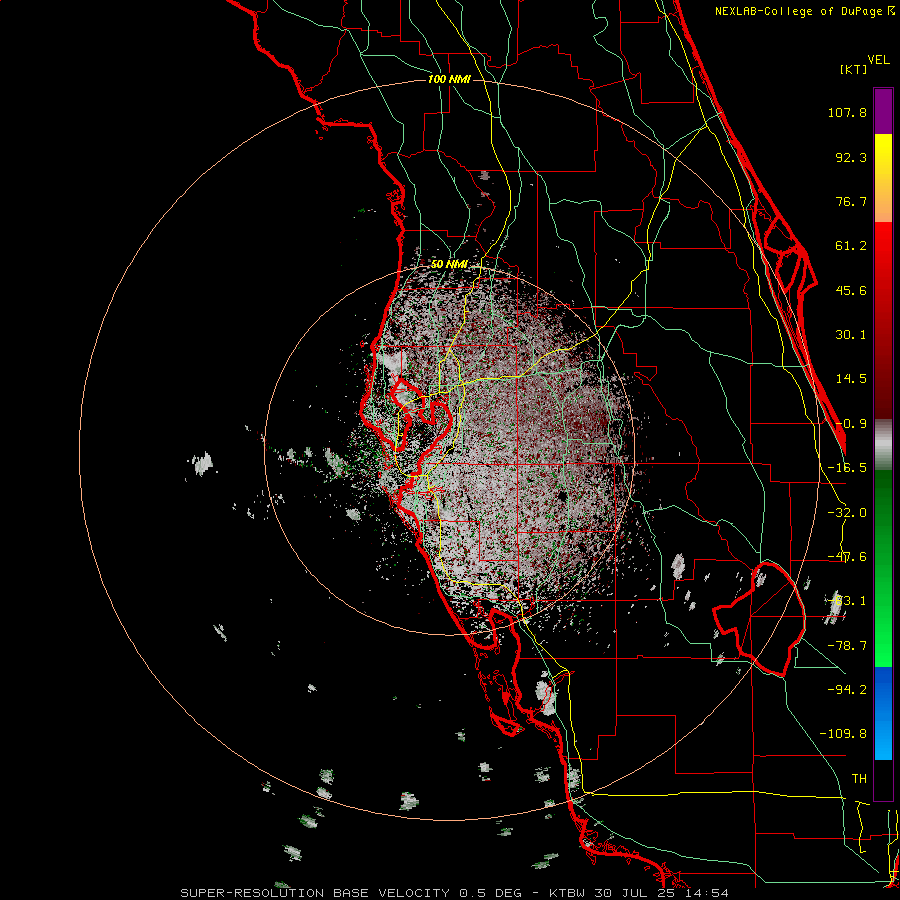The image size is (900, 900).
Task: Click the -0.9 velocity scale value
Action: tap(851, 424)
